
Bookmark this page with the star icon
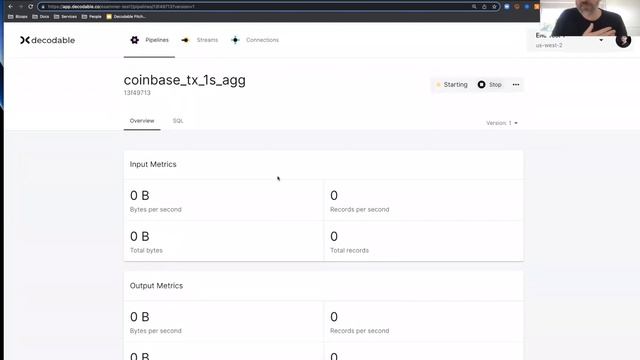point(494,7)
